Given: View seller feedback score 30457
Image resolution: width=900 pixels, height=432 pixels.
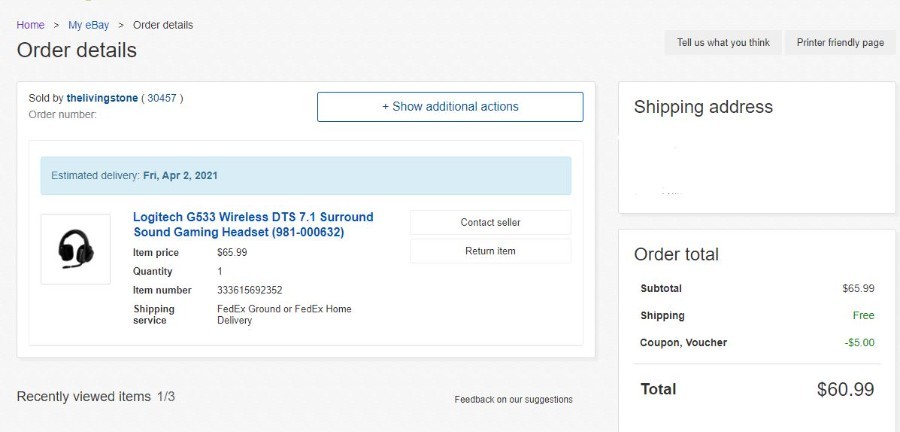Looking at the screenshot, I should point(162,98).
